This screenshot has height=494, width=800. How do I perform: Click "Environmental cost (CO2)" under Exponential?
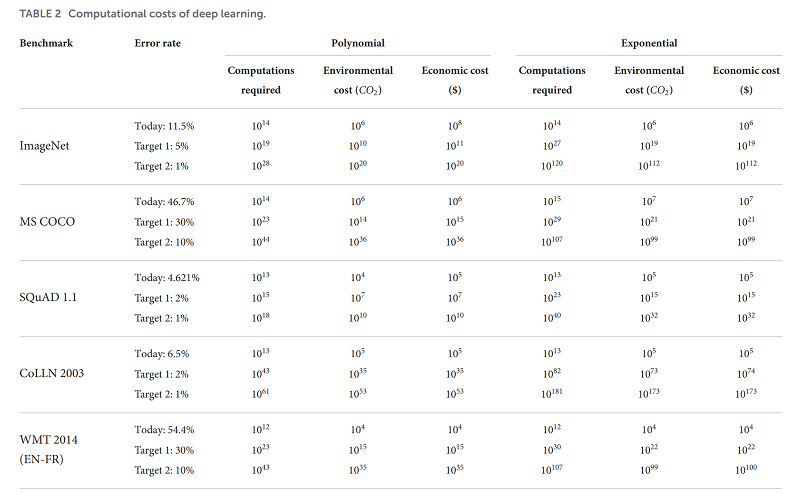click(x=649, y=80)
